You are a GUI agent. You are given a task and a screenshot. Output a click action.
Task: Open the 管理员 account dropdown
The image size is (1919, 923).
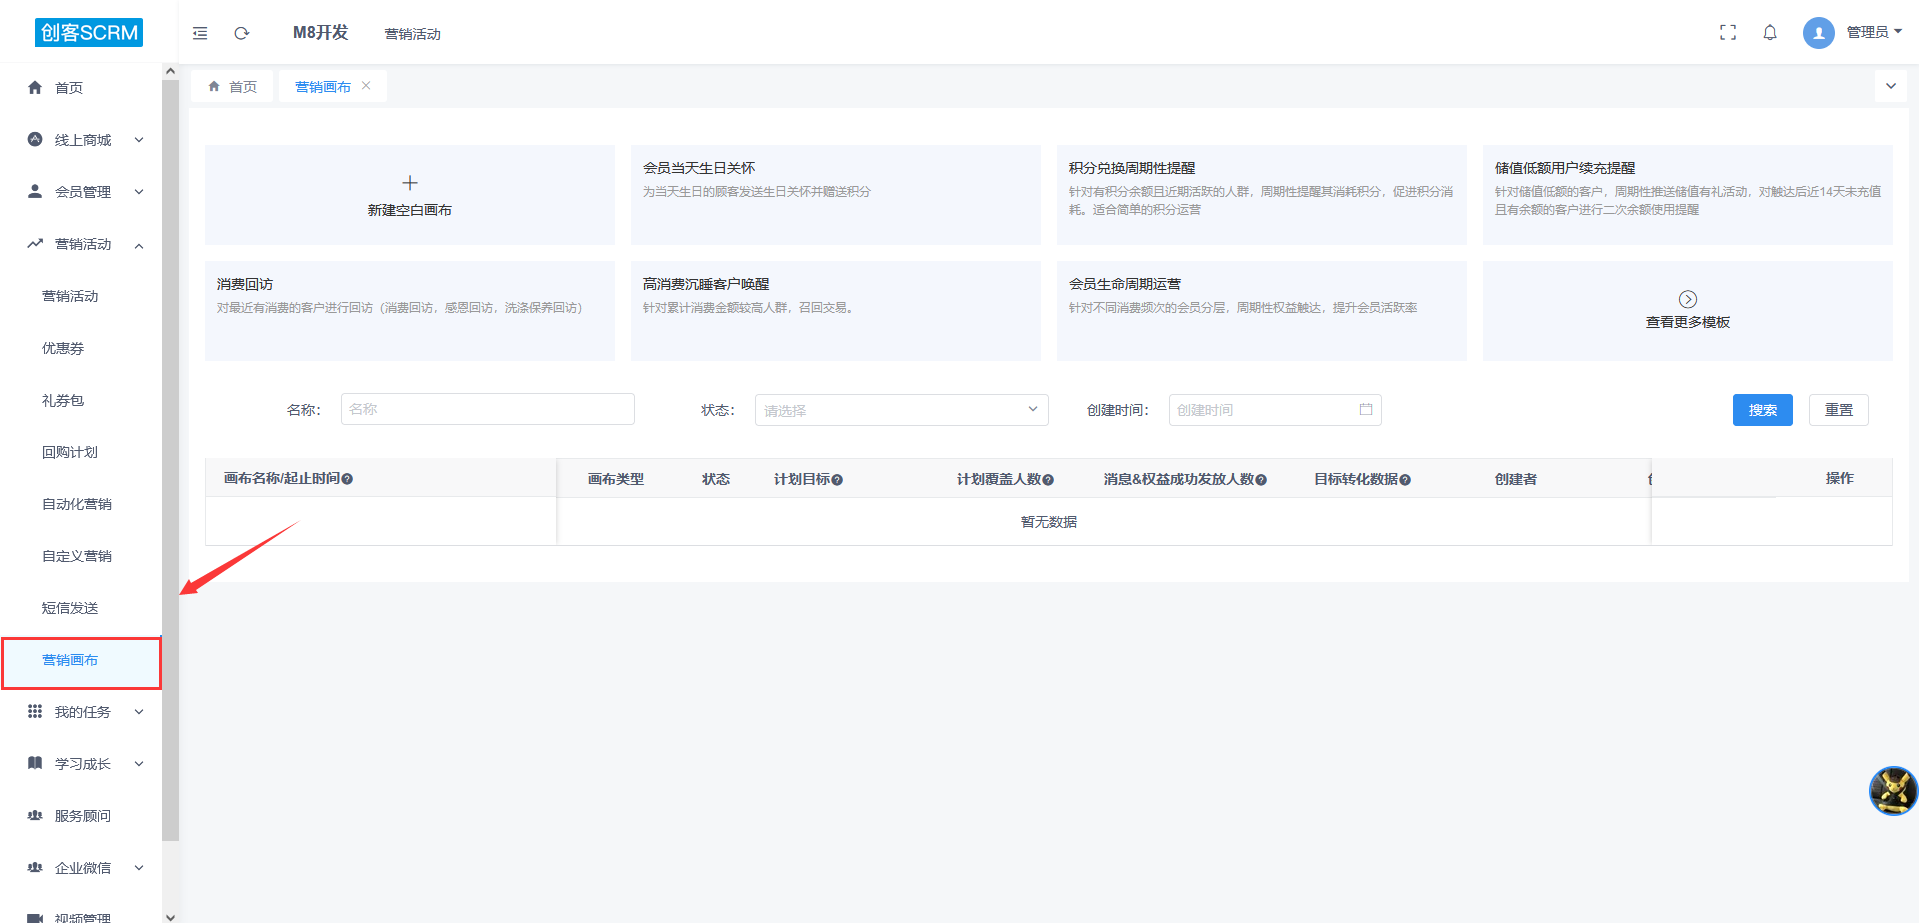[1874, 32]
